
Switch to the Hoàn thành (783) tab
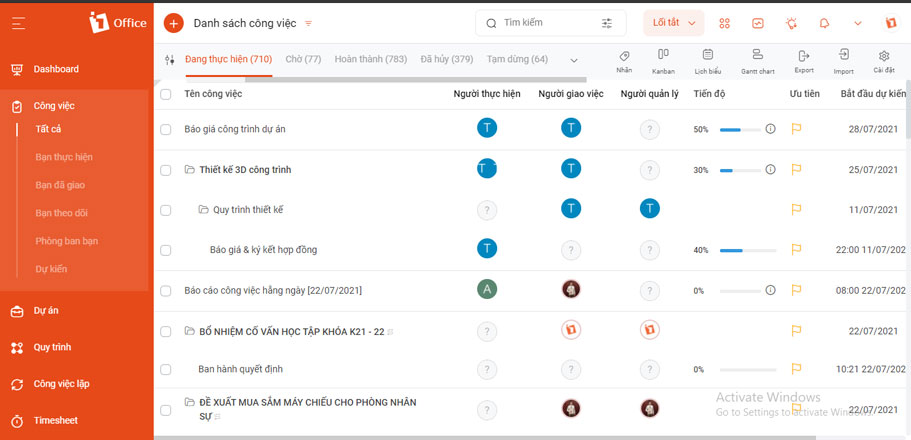coord(371,59)
